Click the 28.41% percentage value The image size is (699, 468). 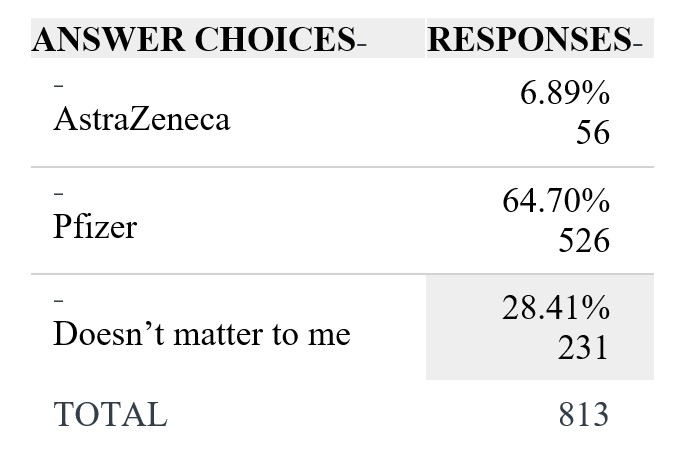coord(556,307)
